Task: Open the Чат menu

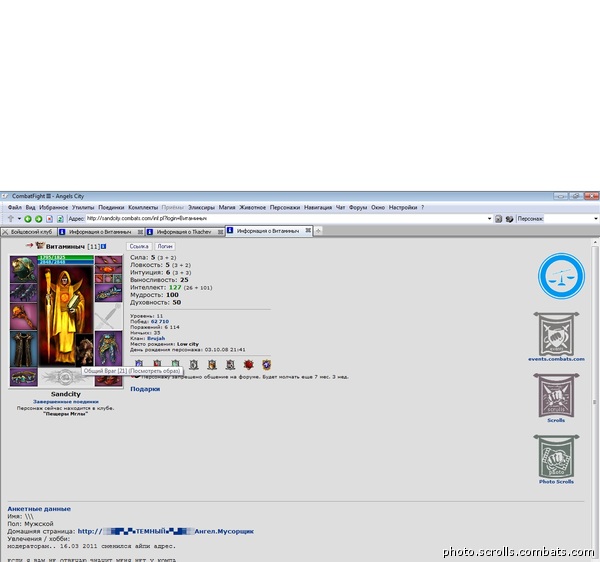Action: pyautogui.click(x=341, y=207)
